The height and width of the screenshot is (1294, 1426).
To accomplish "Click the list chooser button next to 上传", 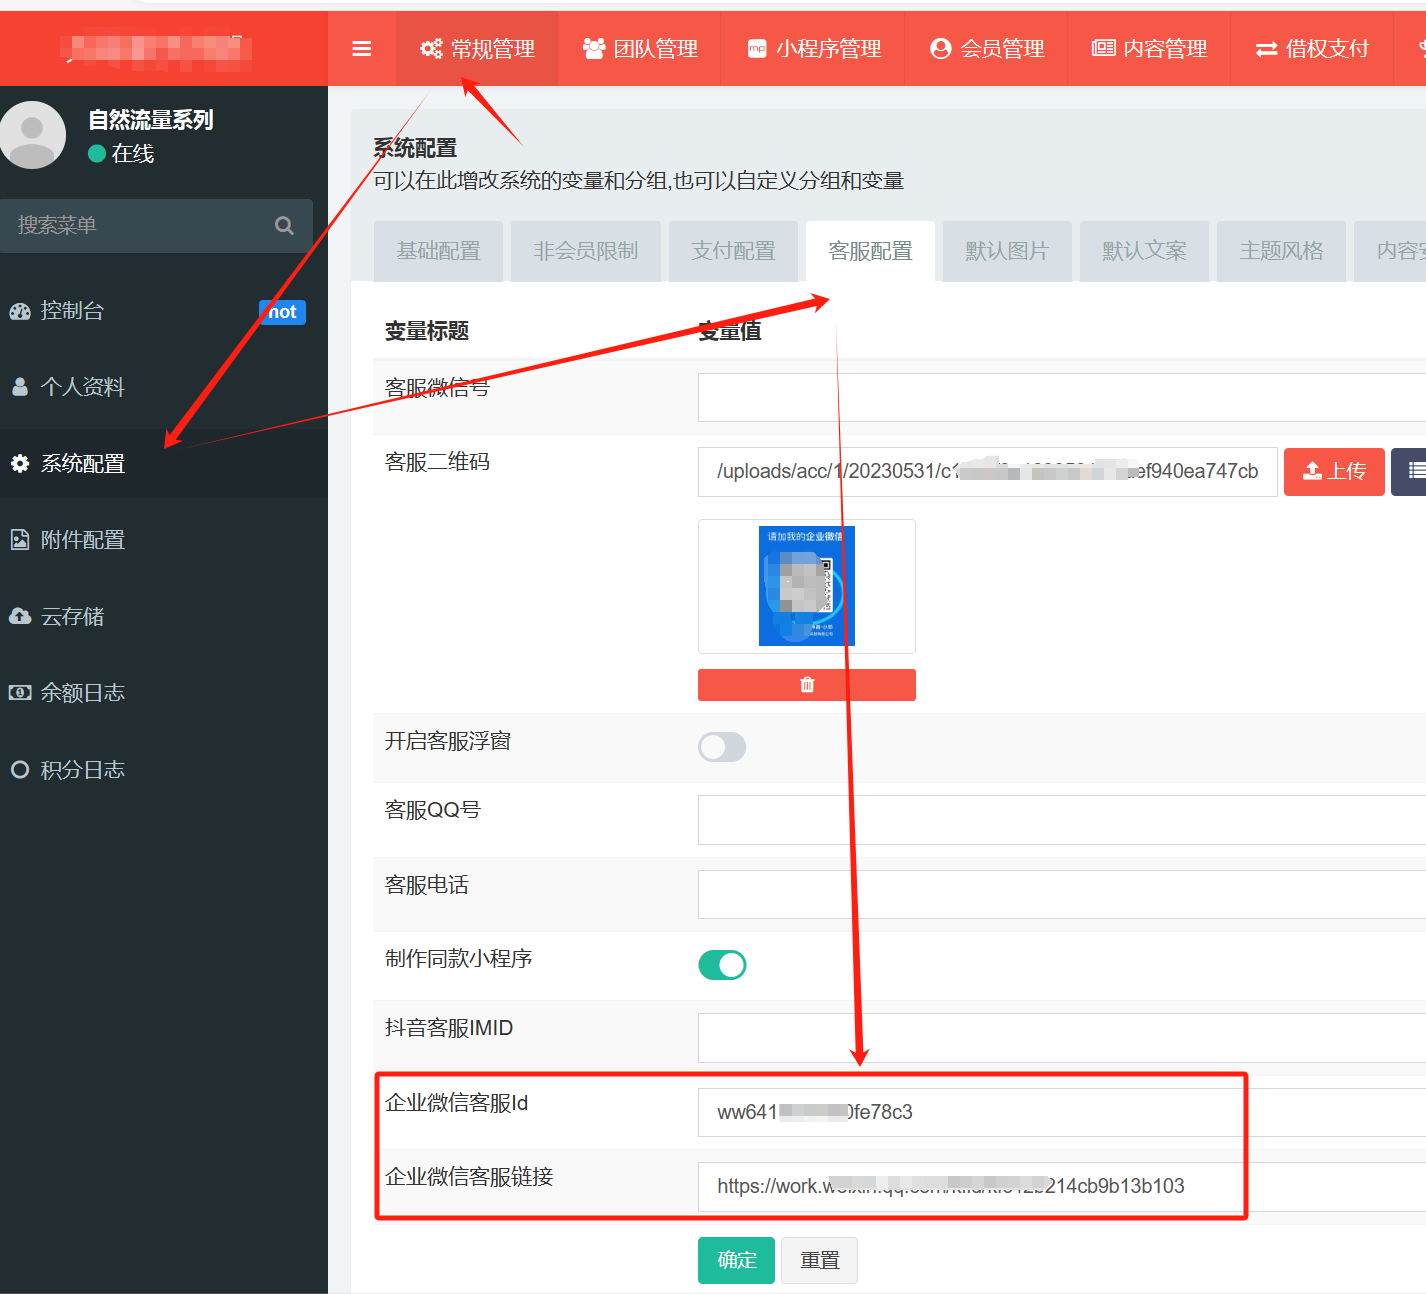I will click(1410, 471).
